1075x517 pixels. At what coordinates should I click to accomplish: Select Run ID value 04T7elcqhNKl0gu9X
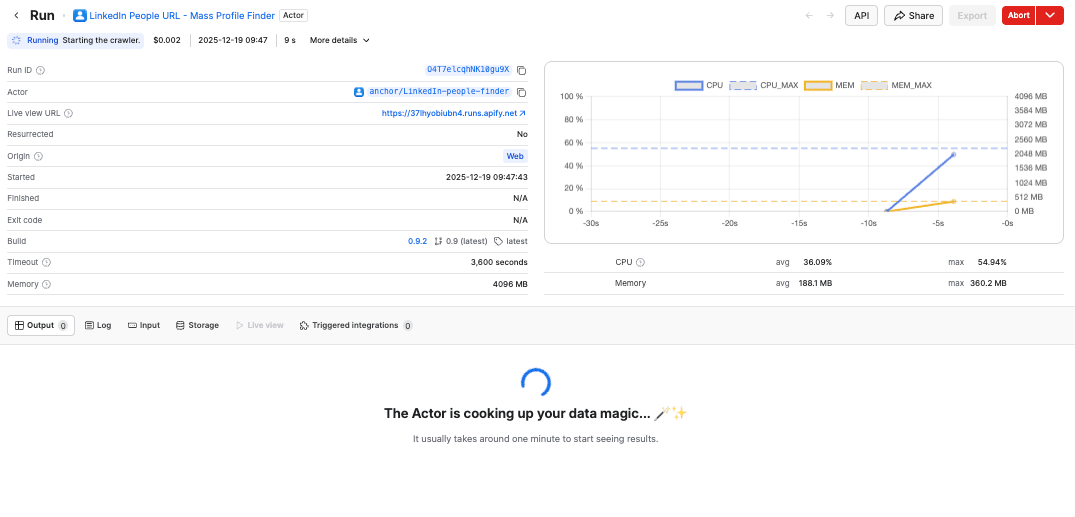tap(468, 70)
